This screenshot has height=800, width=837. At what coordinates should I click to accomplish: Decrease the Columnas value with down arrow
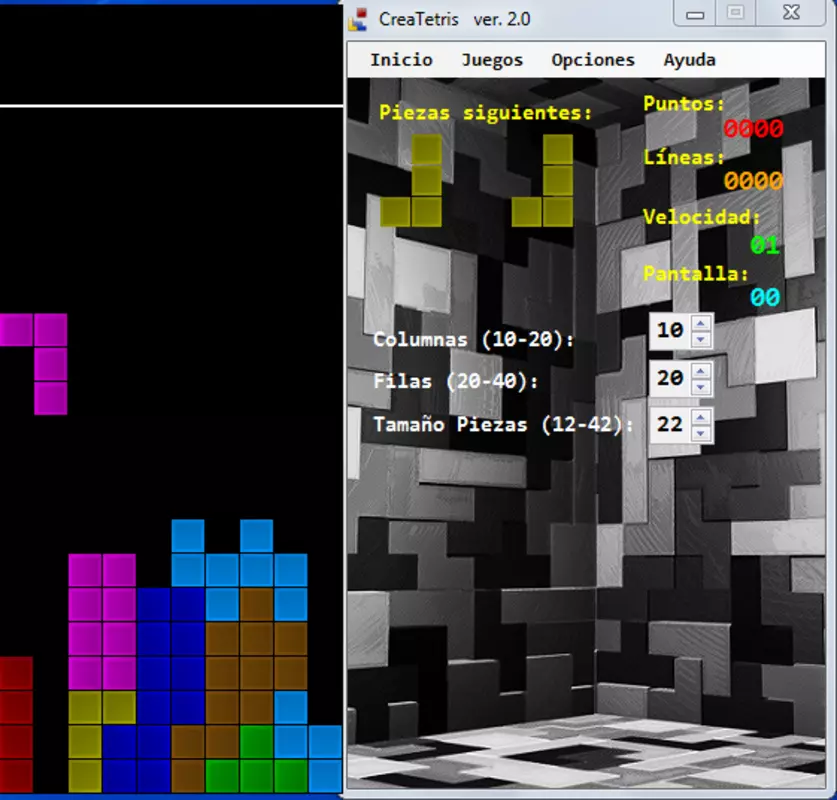tap(701, 339)
